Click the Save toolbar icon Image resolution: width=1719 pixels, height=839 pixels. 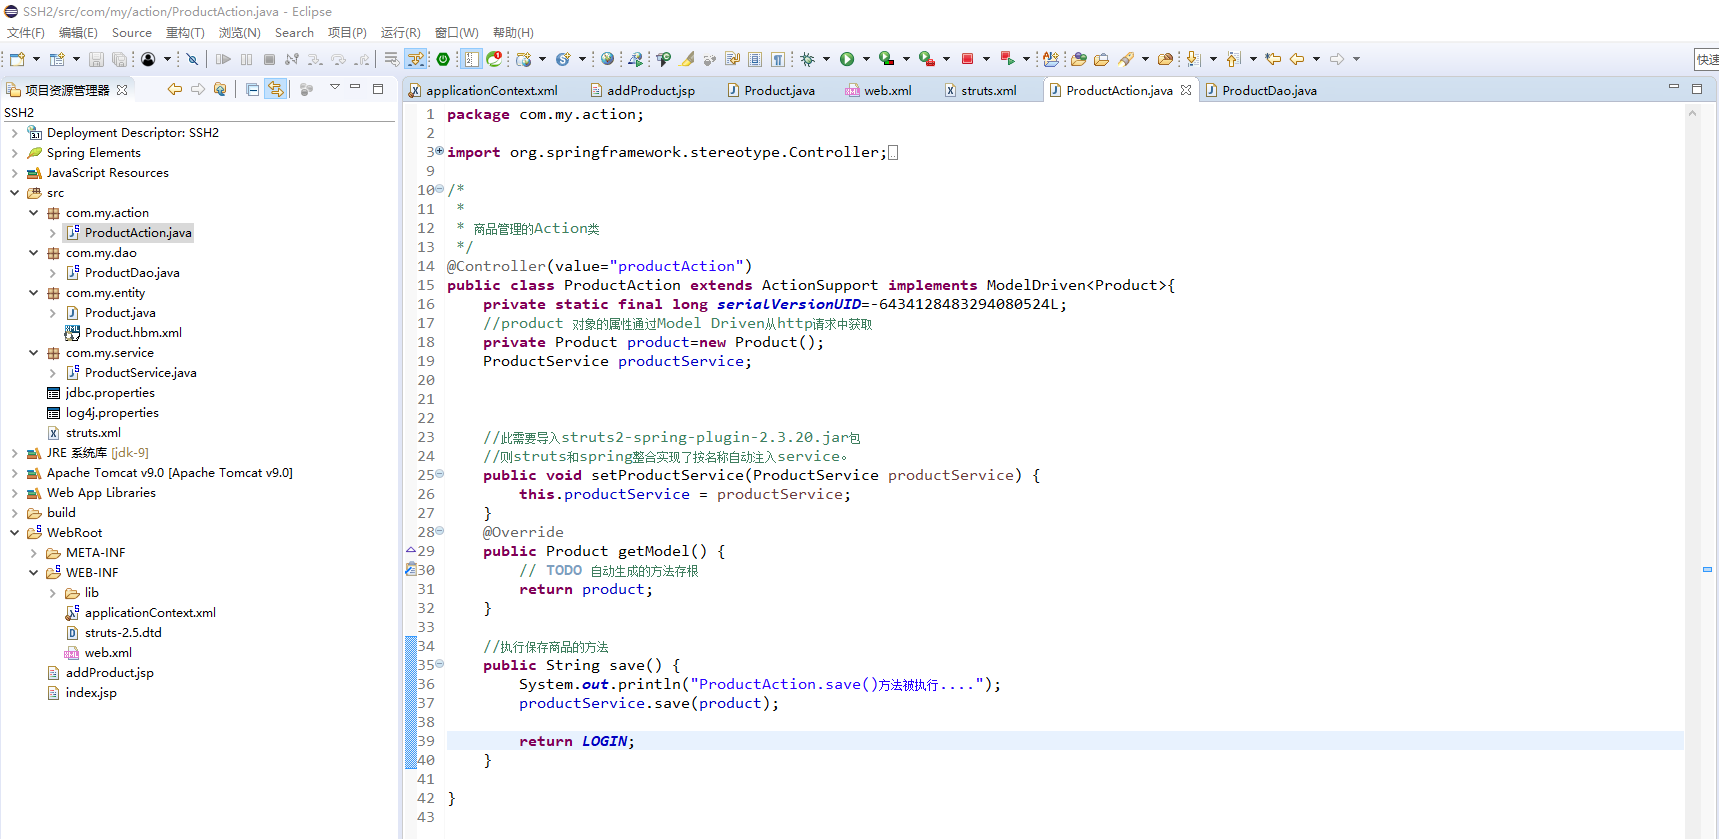tap(96, 59)
